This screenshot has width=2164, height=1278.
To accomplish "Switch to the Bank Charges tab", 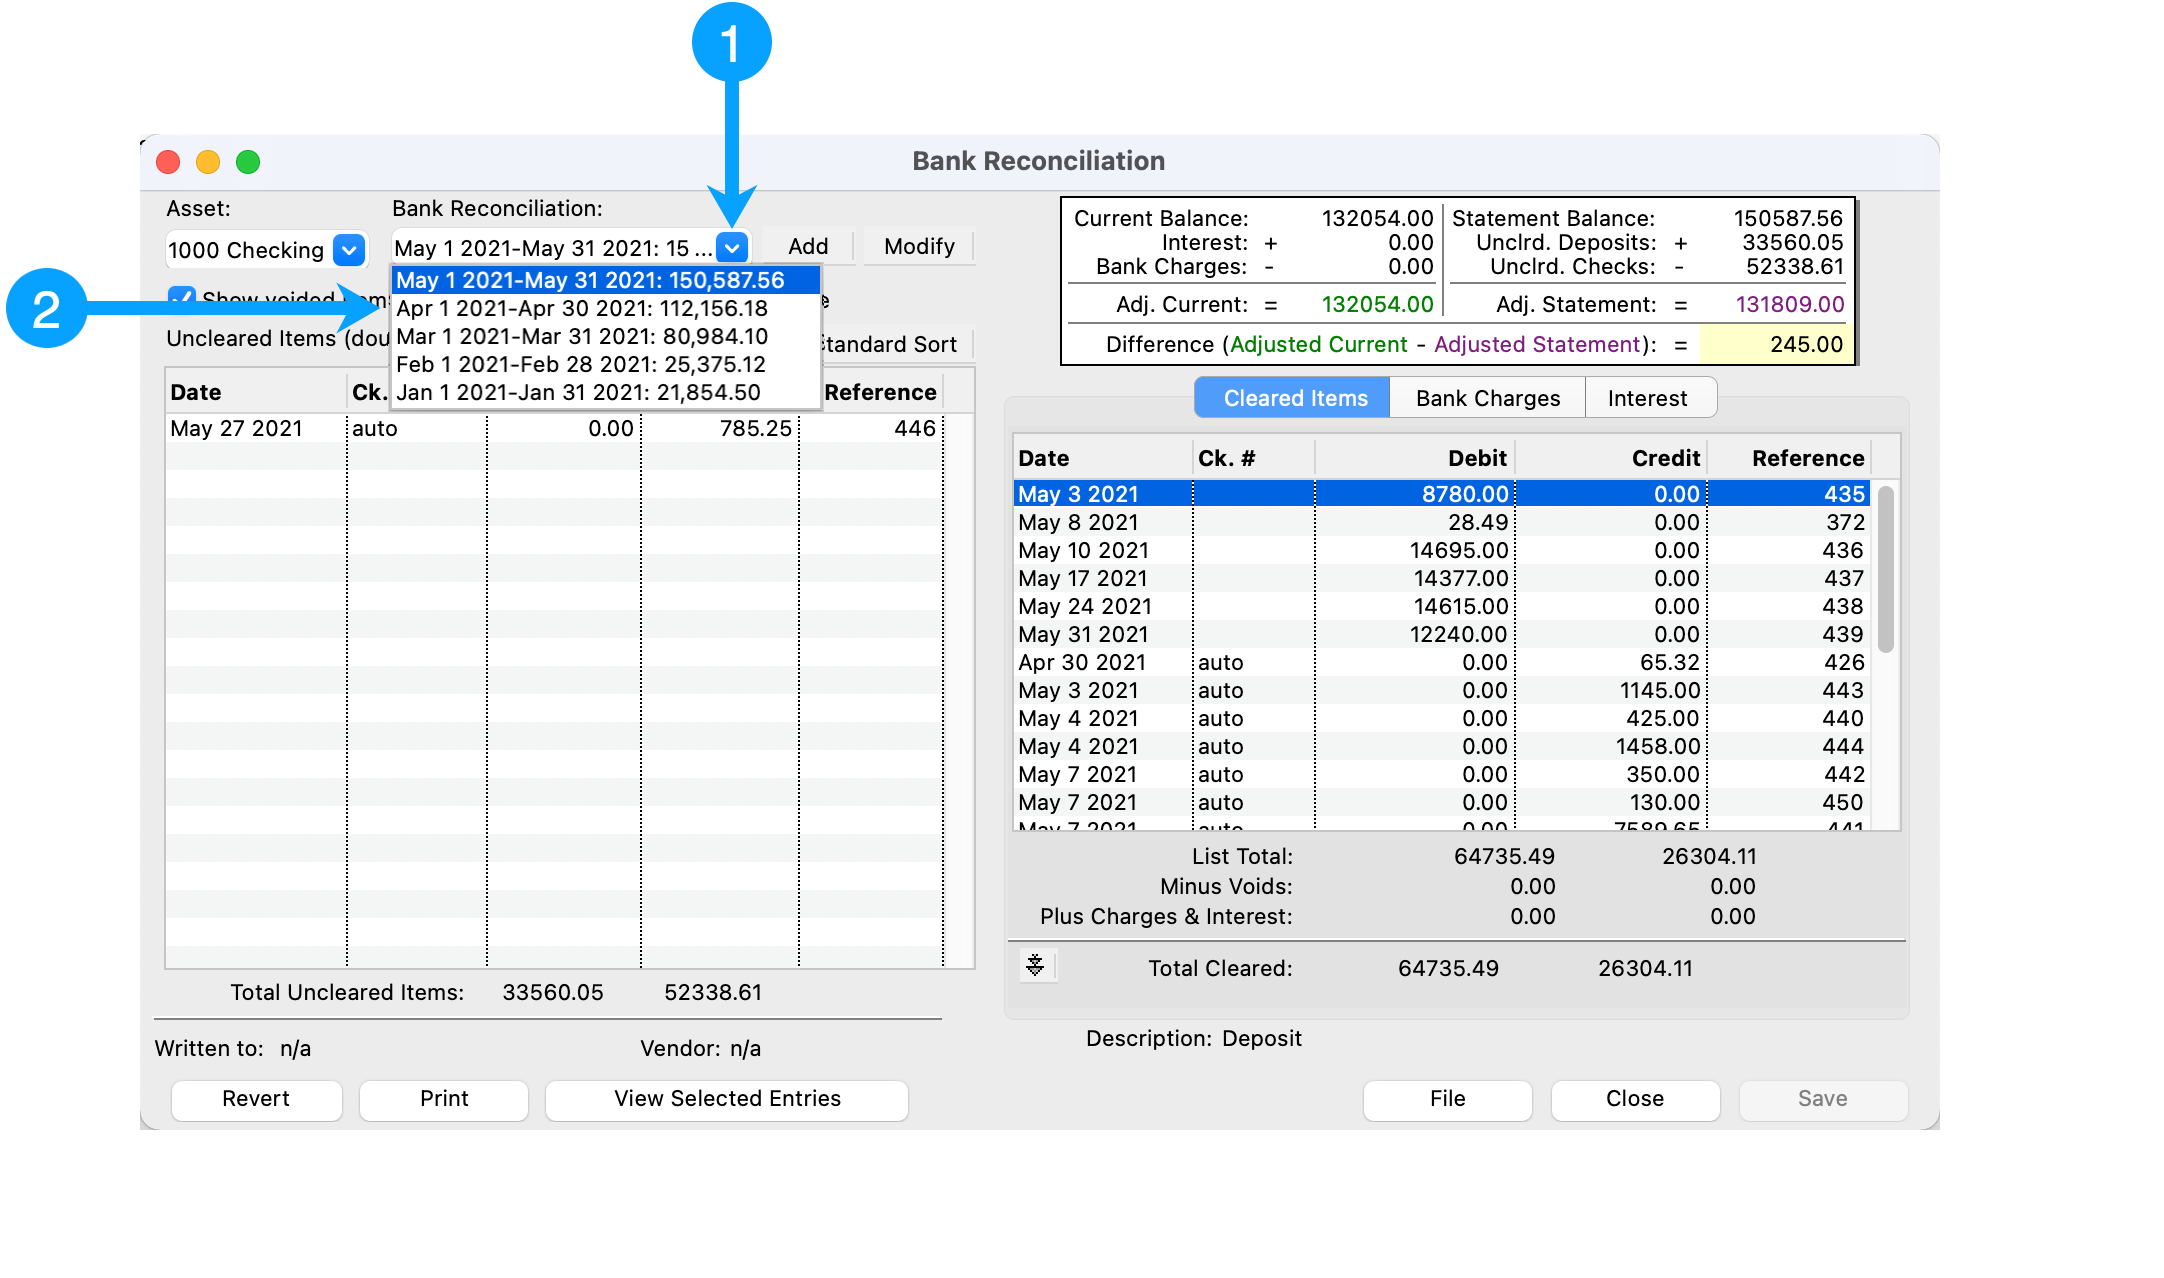I will click(x=1487, y=398).
